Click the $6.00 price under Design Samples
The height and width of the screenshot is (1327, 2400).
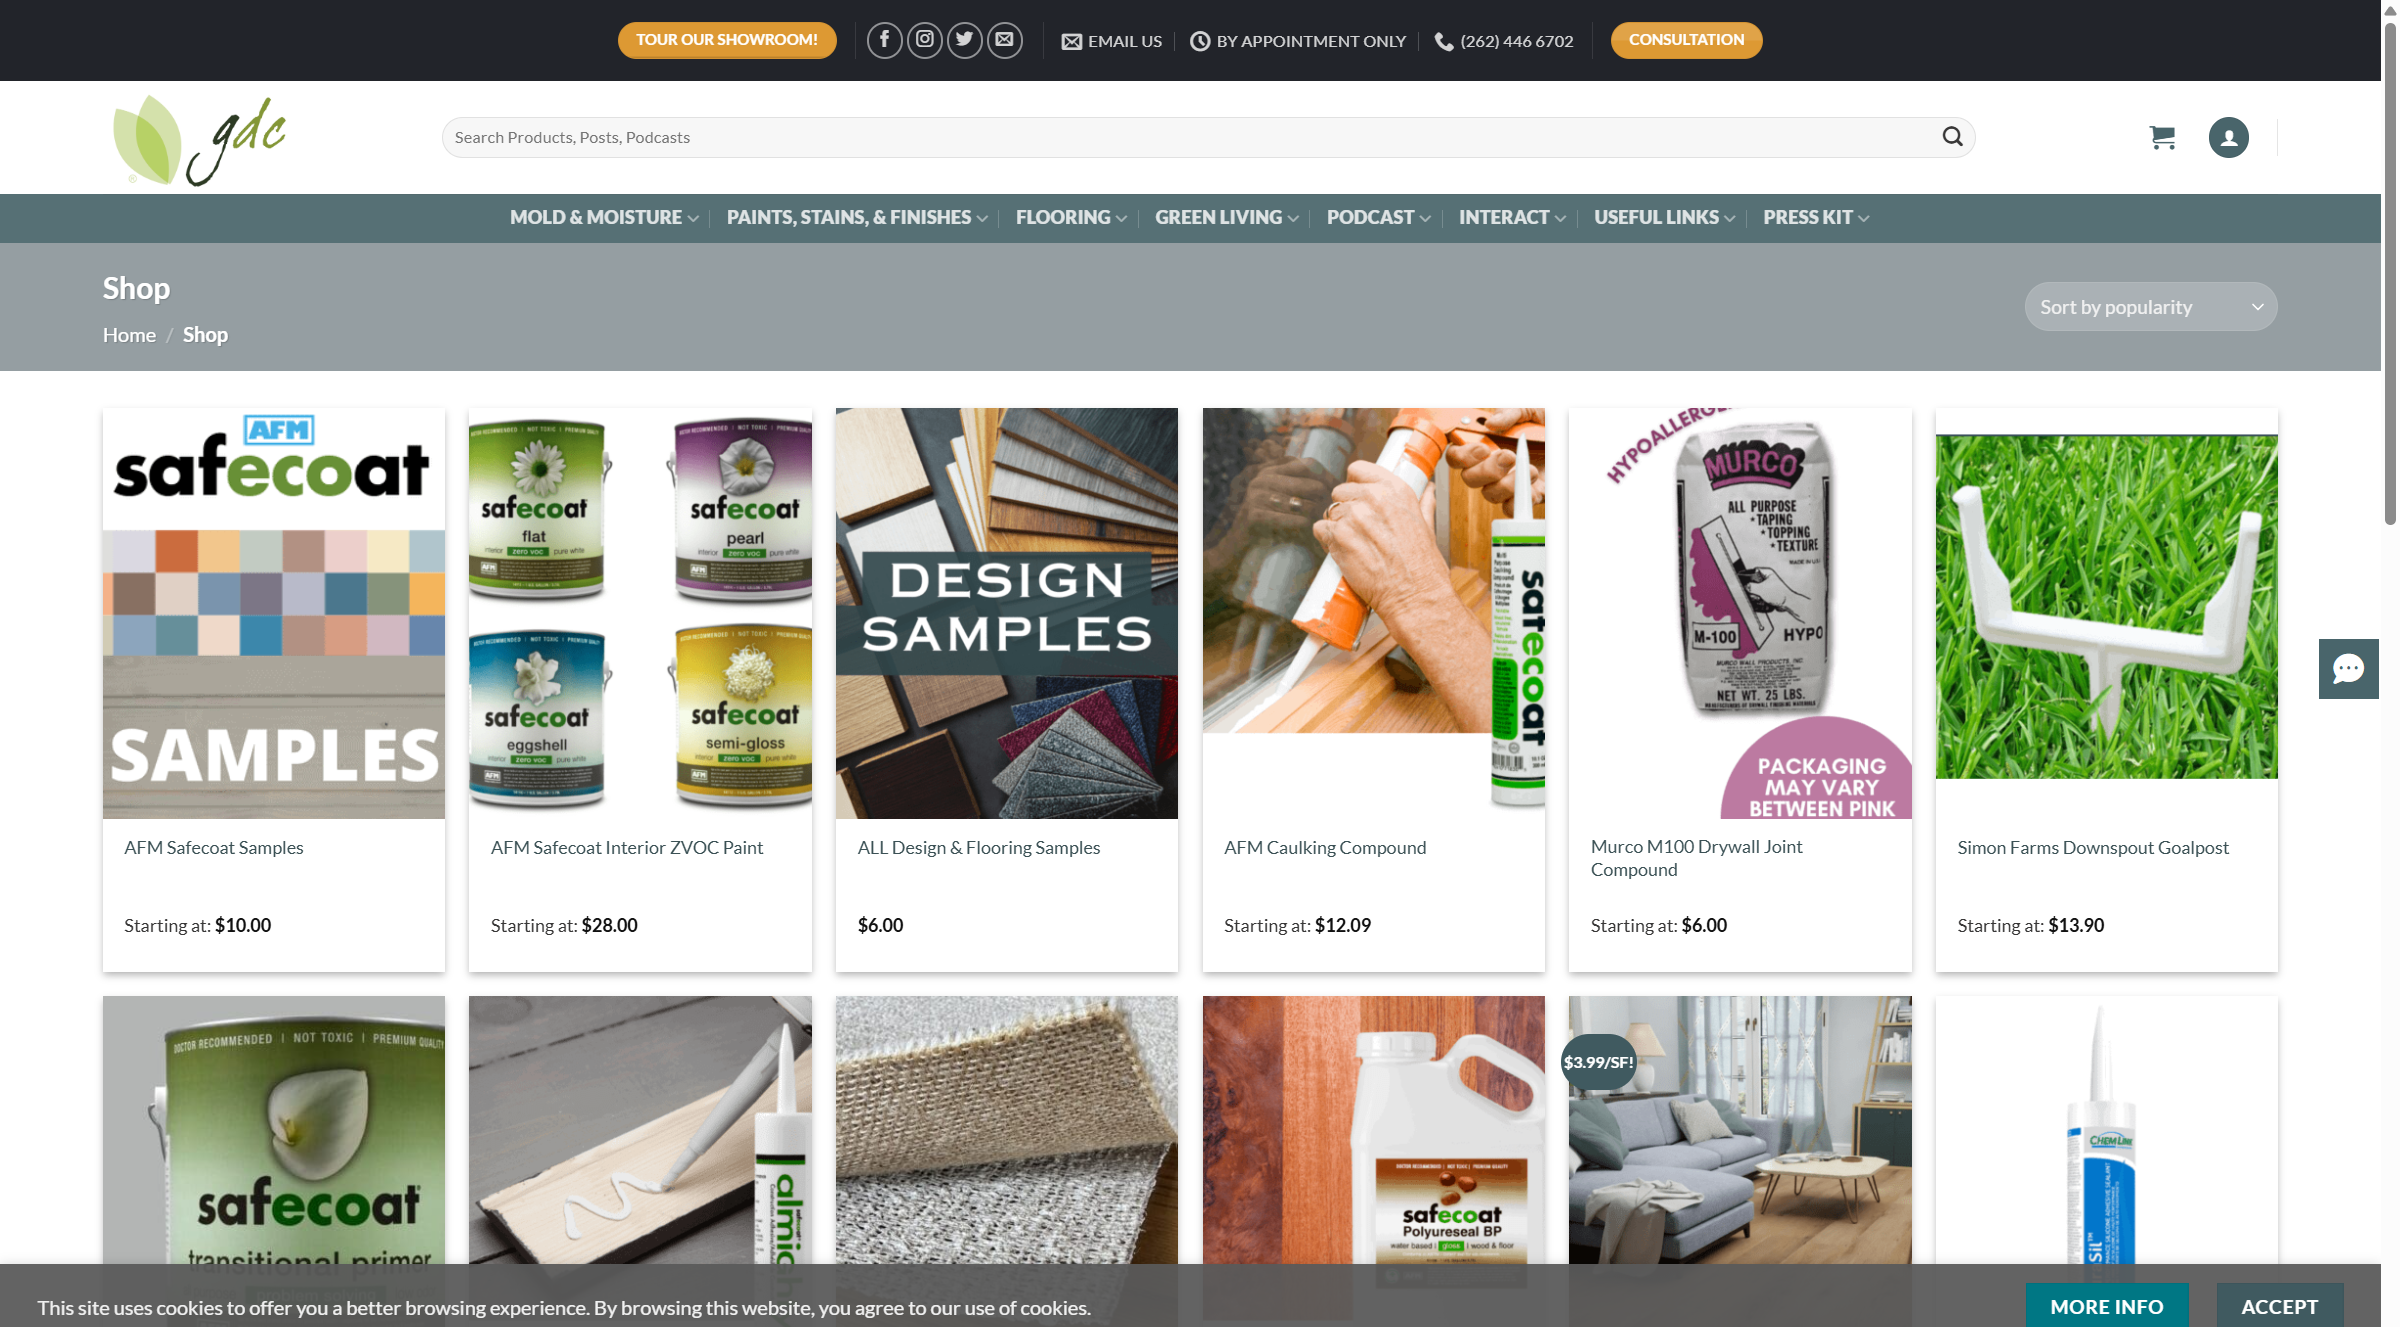click(x=880, y=925)
